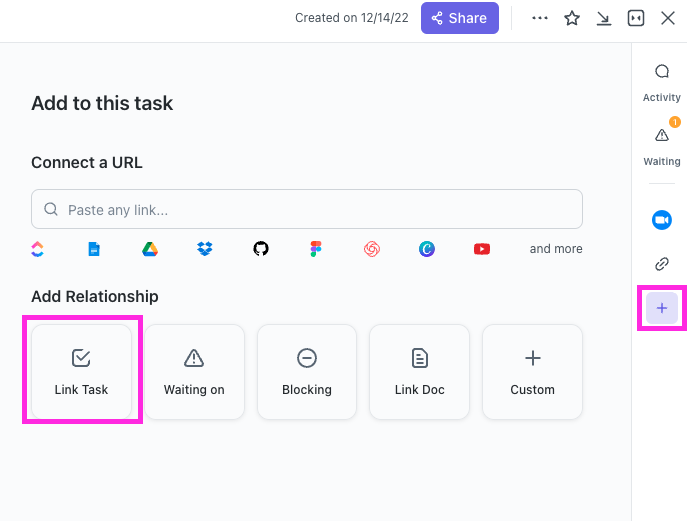Open Zoom meeting from sidebar
This screenshot has width=687, height=521.
(x=661, y=220)
